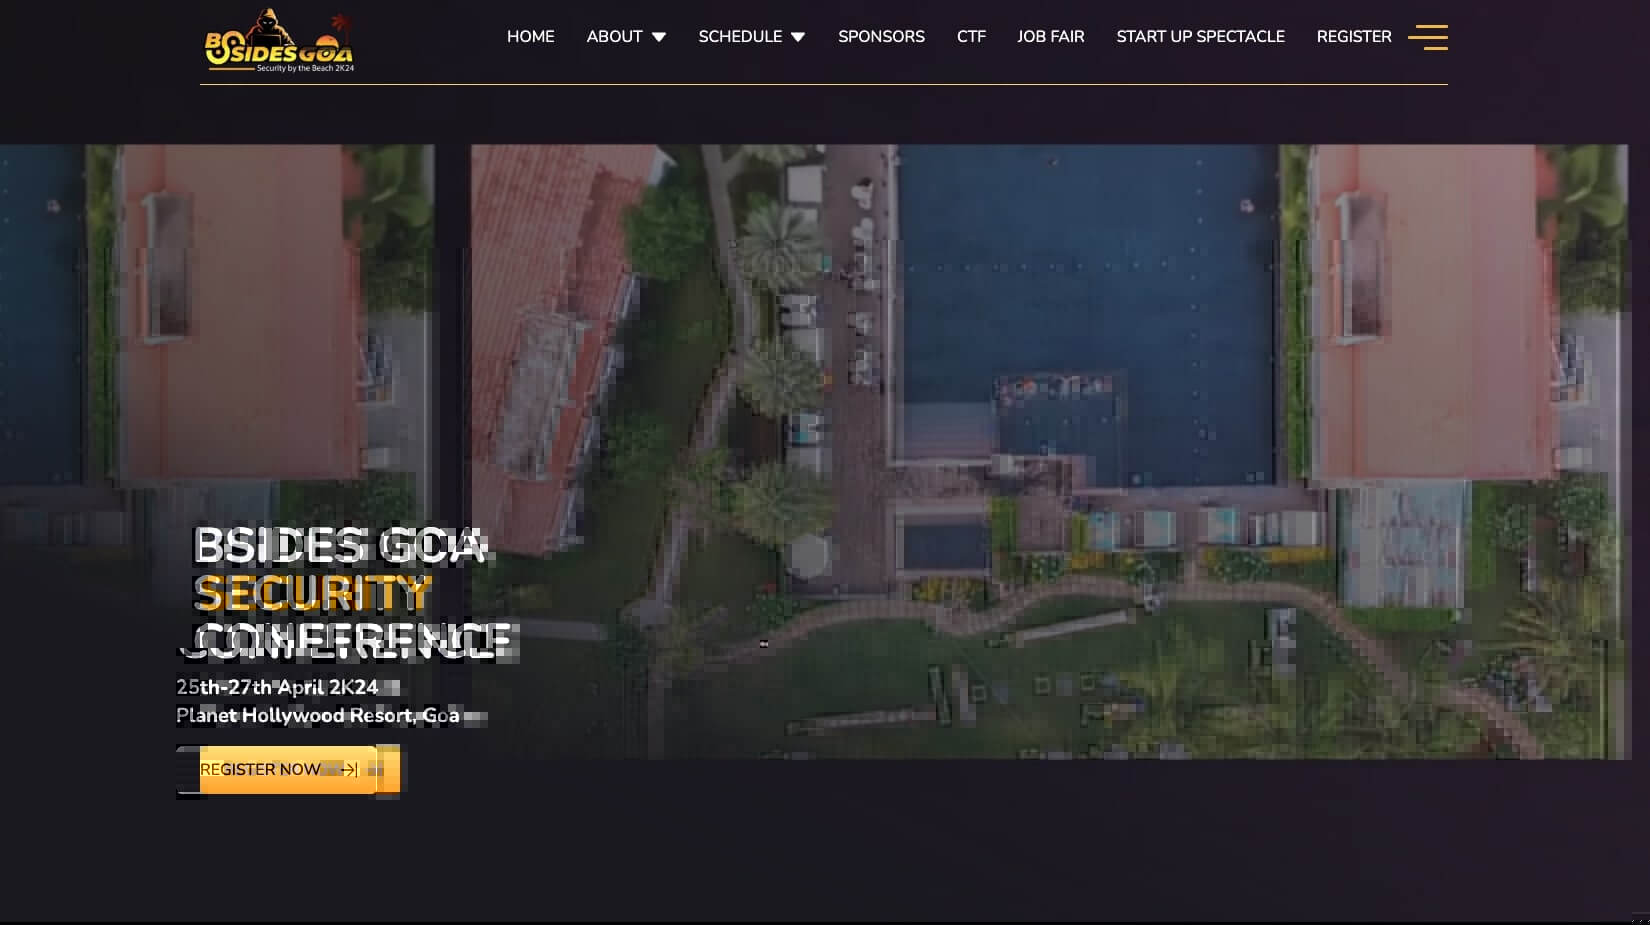The width and height of the screenshot is (1650, 925).
Task: Select the 25th-27th April 2K24 date text
Action: click(x=277, y=687)
